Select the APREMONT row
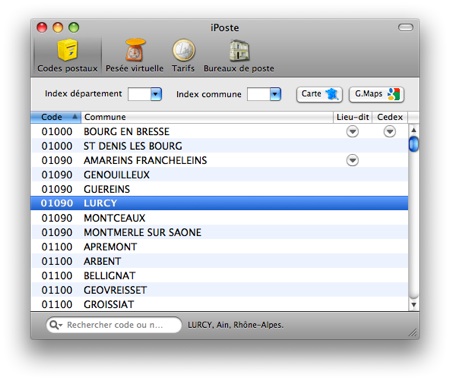Screen dimensions: 450x381 219,247
